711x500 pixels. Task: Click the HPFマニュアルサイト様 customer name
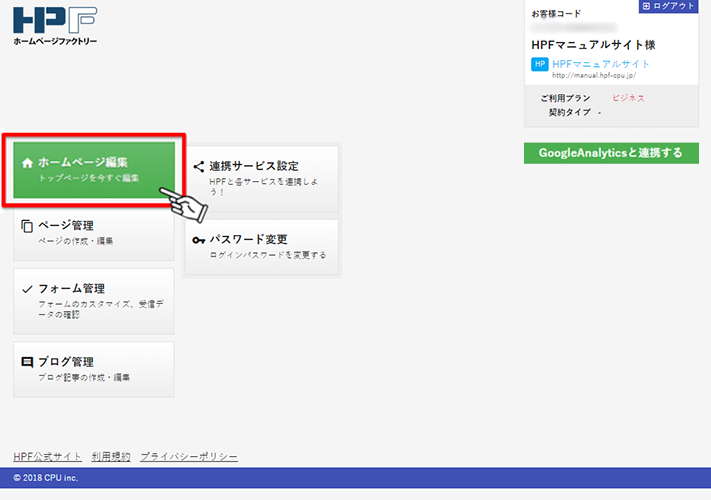click(x=594, y=45)
